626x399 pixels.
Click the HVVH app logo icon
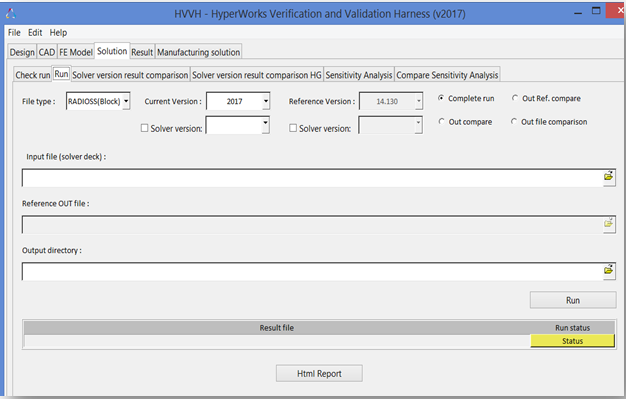(11, 14)
